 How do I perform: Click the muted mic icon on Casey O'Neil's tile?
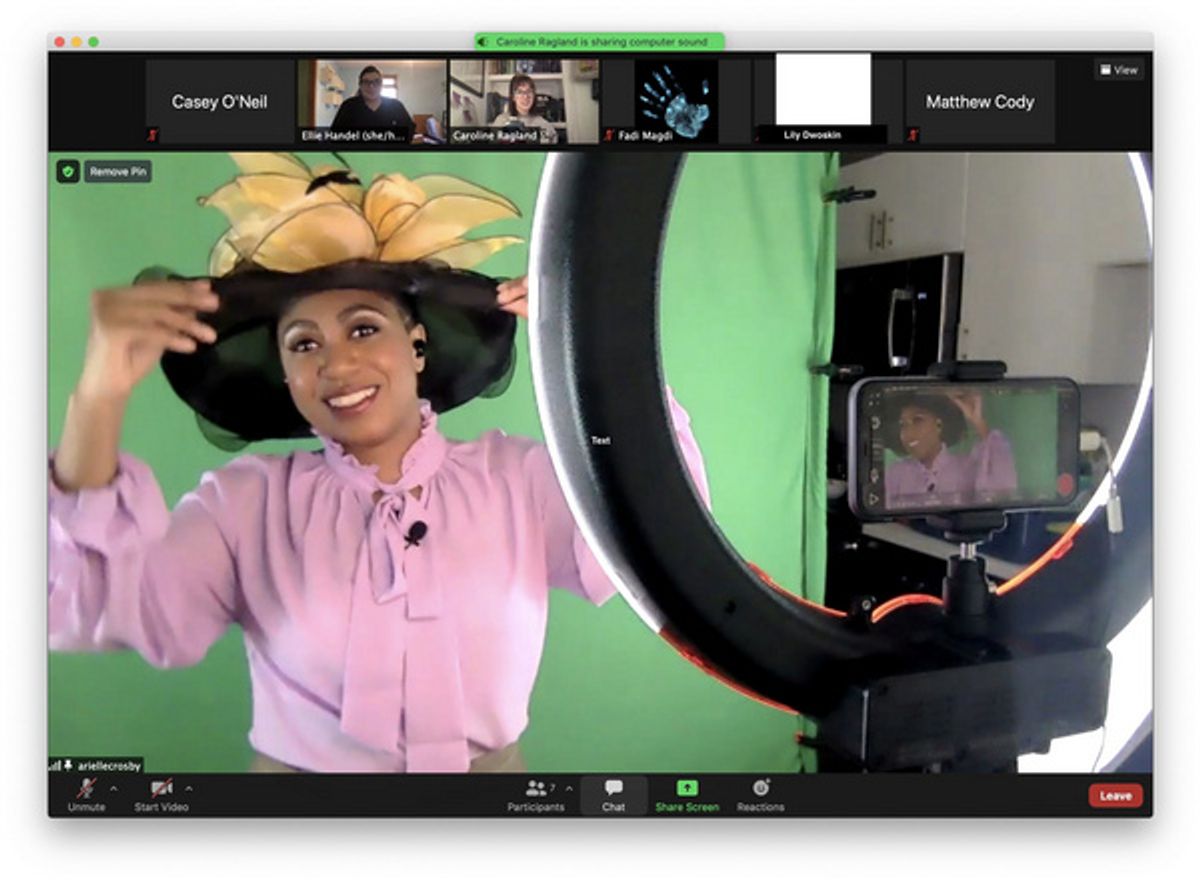[x=152, y=135]
